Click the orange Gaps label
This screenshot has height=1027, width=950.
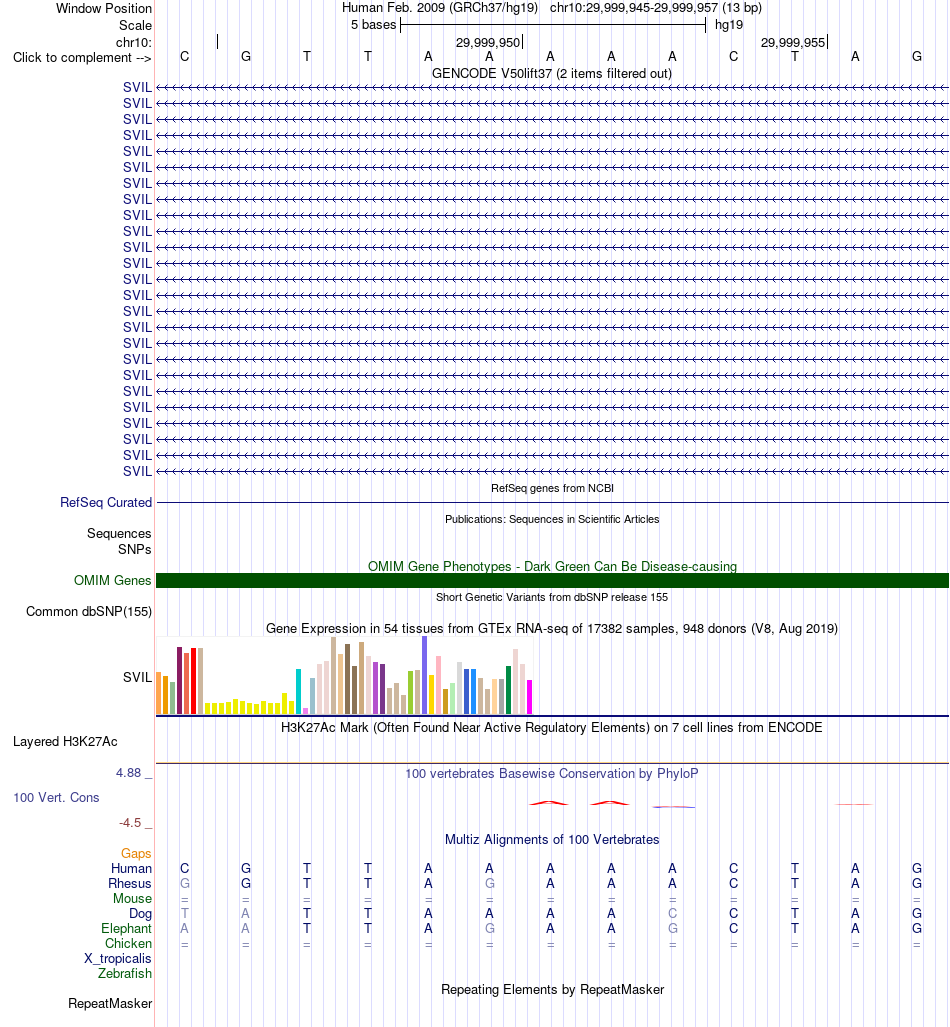tap(136, 853)
